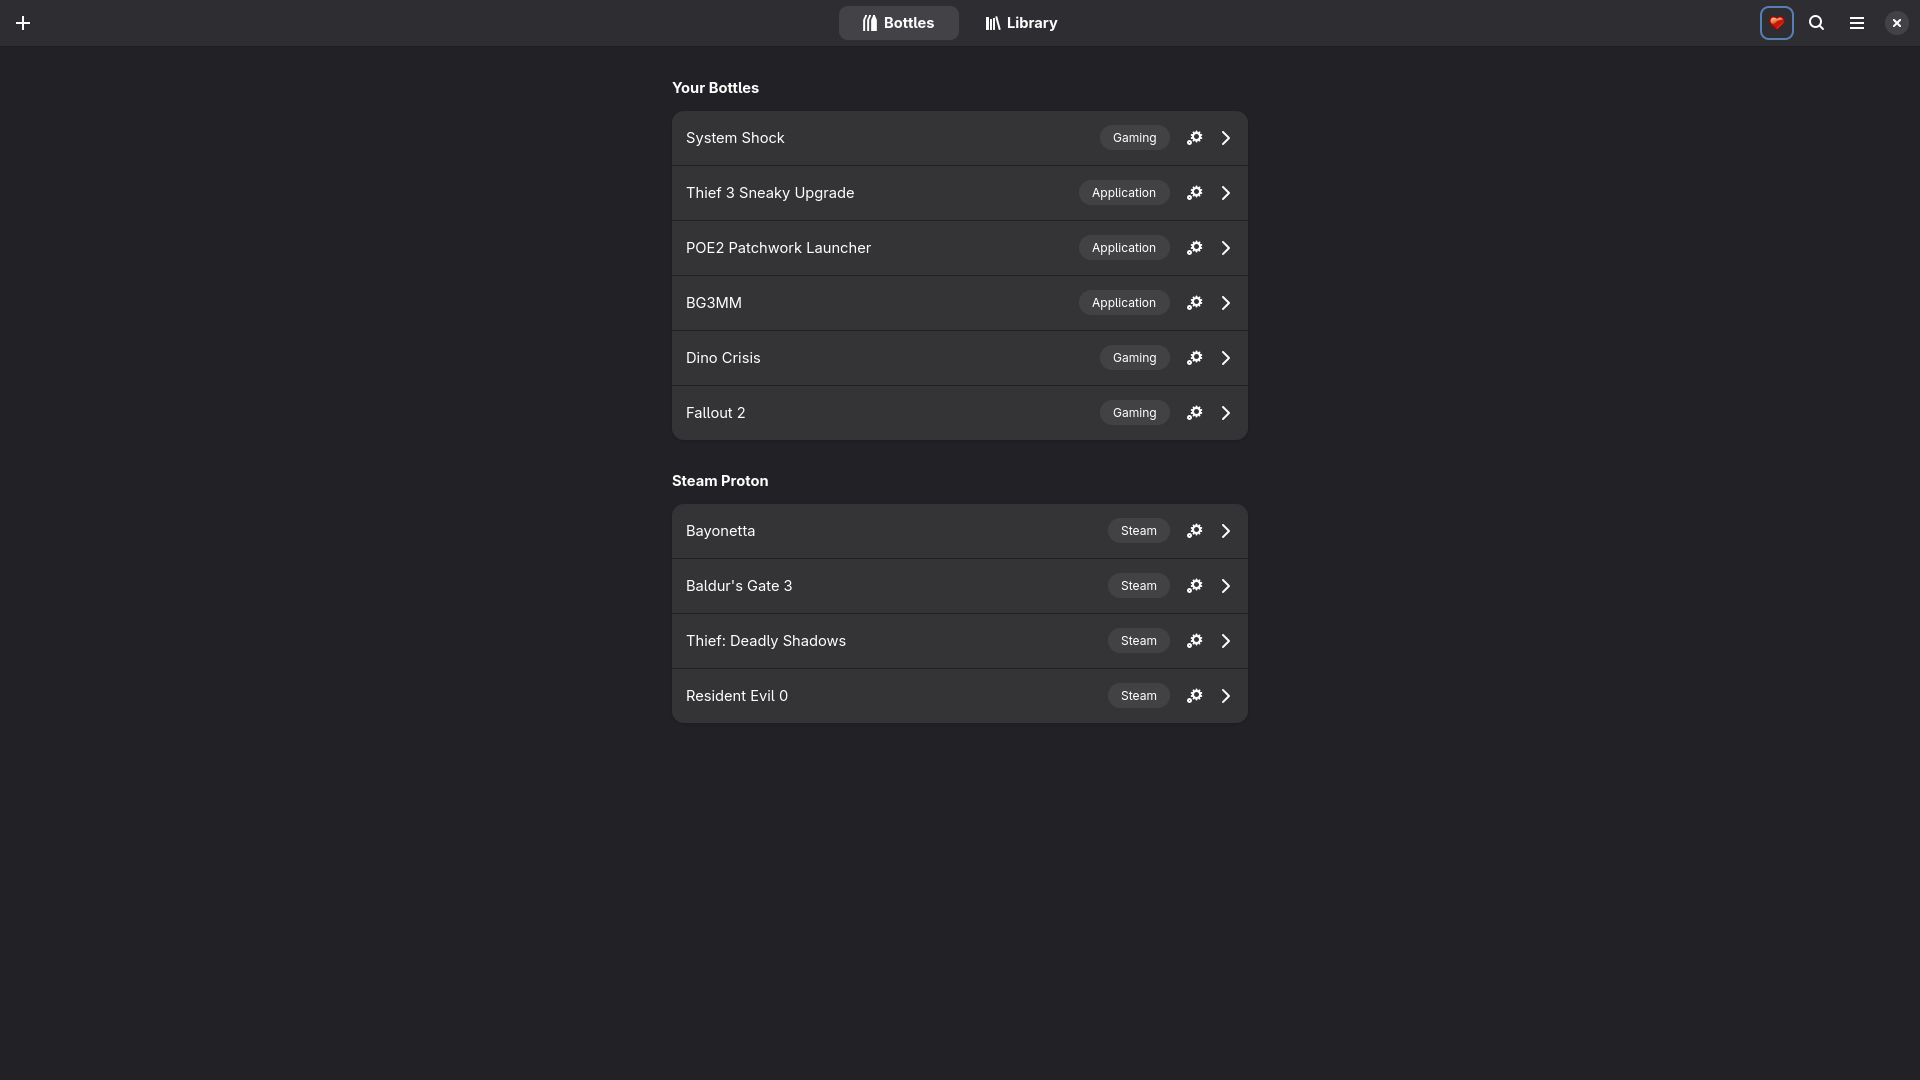Viewport: 1920px width, 1080px height.
Task: Click the red heart donate icon
Action: [x=1776, y=23]
